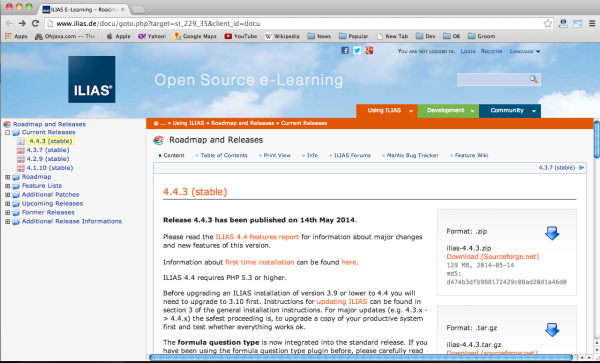Click the tar.gz download arrow icon
The image size is (600, 363).
[x=552, y=329]
